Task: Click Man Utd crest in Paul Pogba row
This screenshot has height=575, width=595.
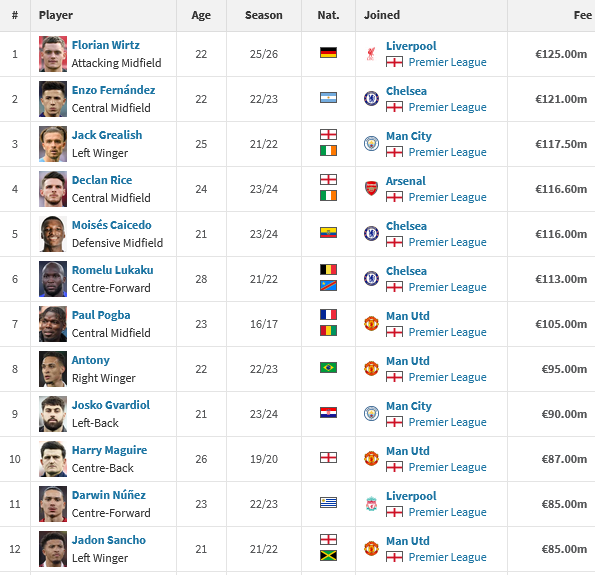Action: point(371,324)
